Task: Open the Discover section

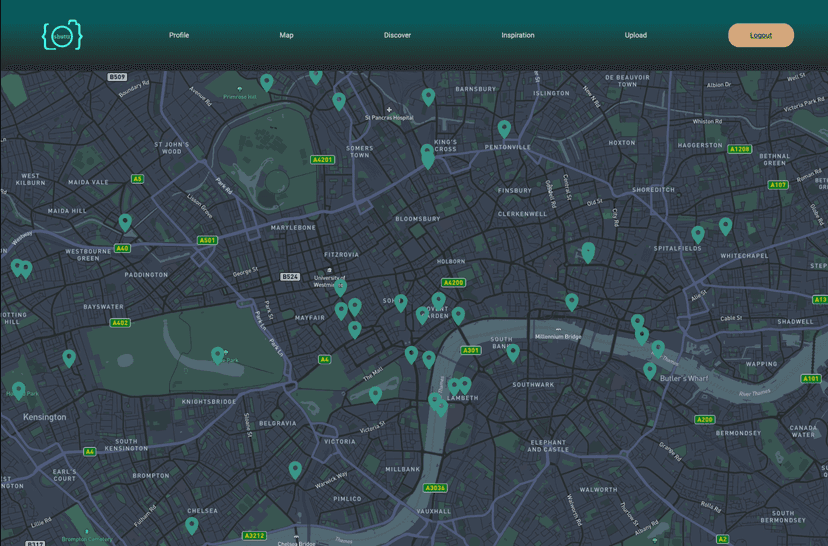Action: [x=397, y=35]
